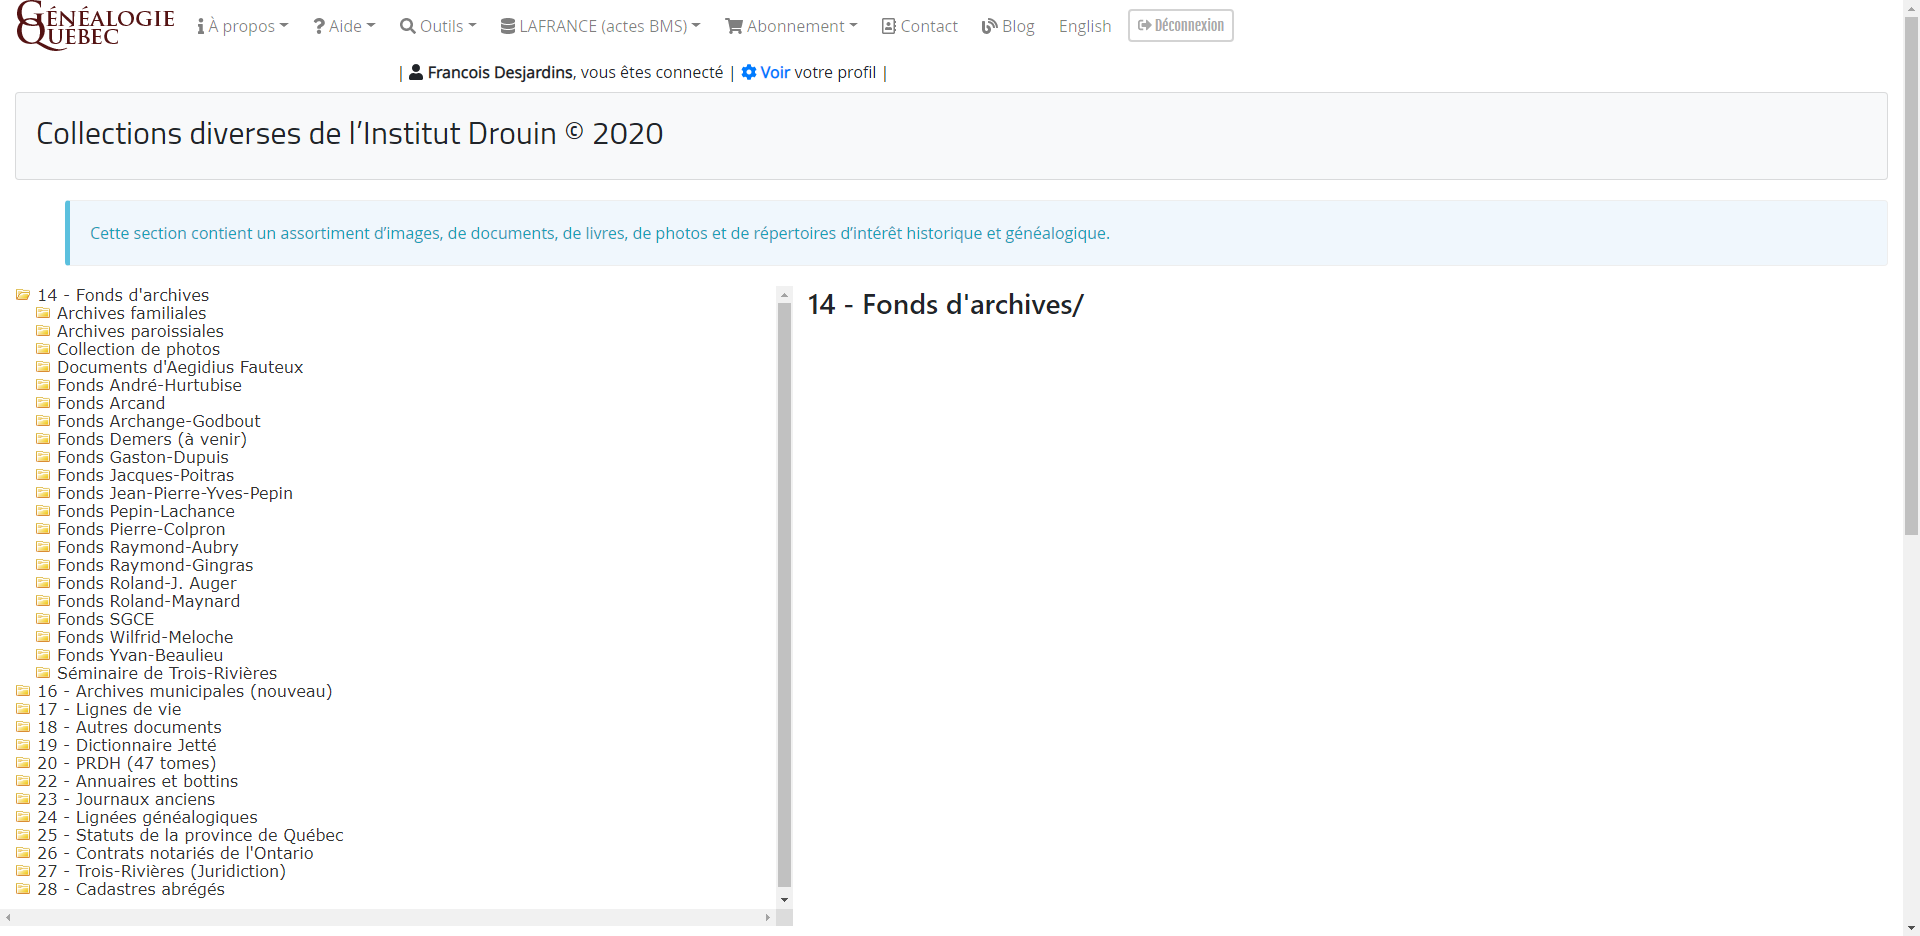Switch language to English

1085,26
